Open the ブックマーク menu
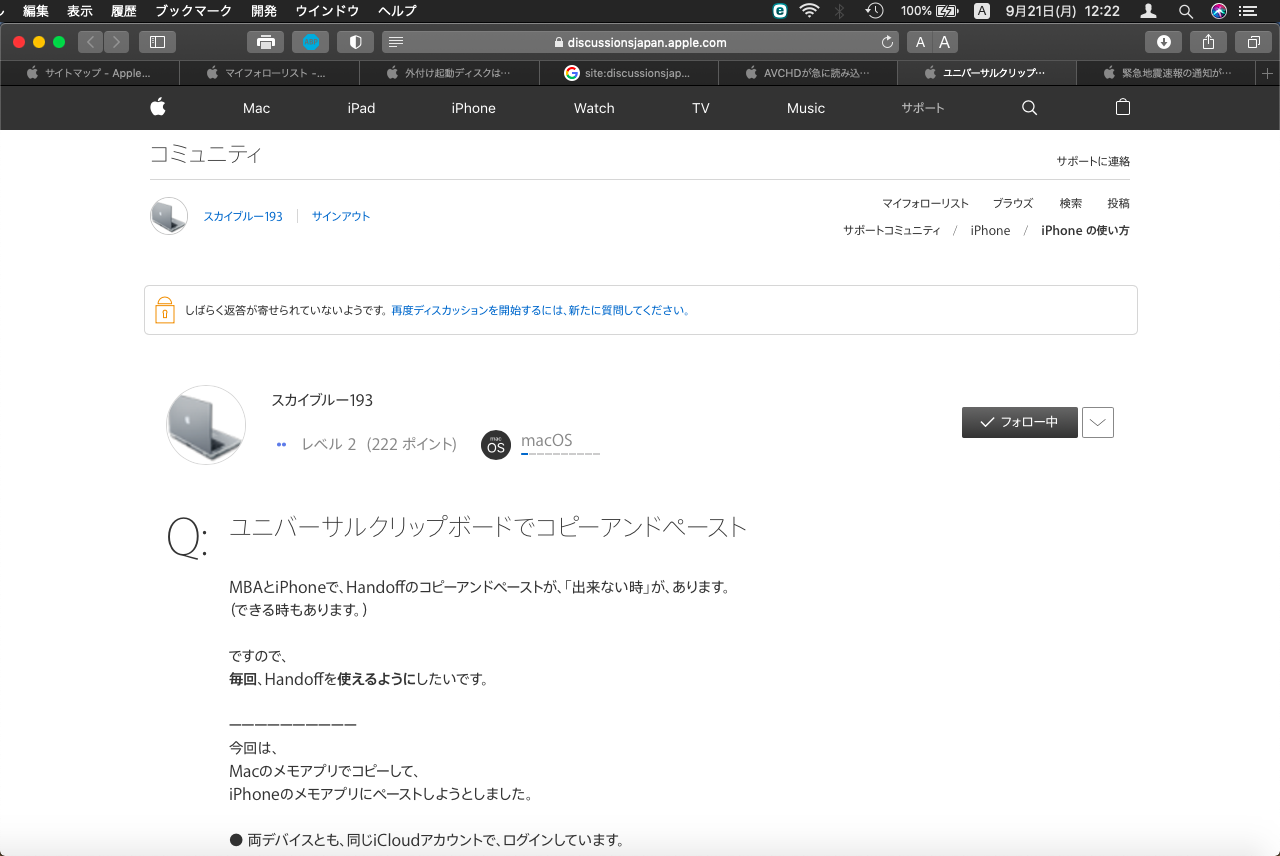The height and width of the screenshot is (856, 1280). click(194, 11)
